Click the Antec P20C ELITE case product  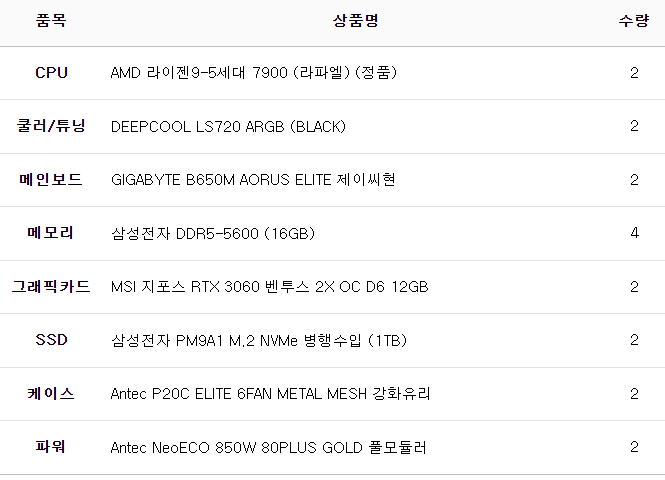pos(270,394)
